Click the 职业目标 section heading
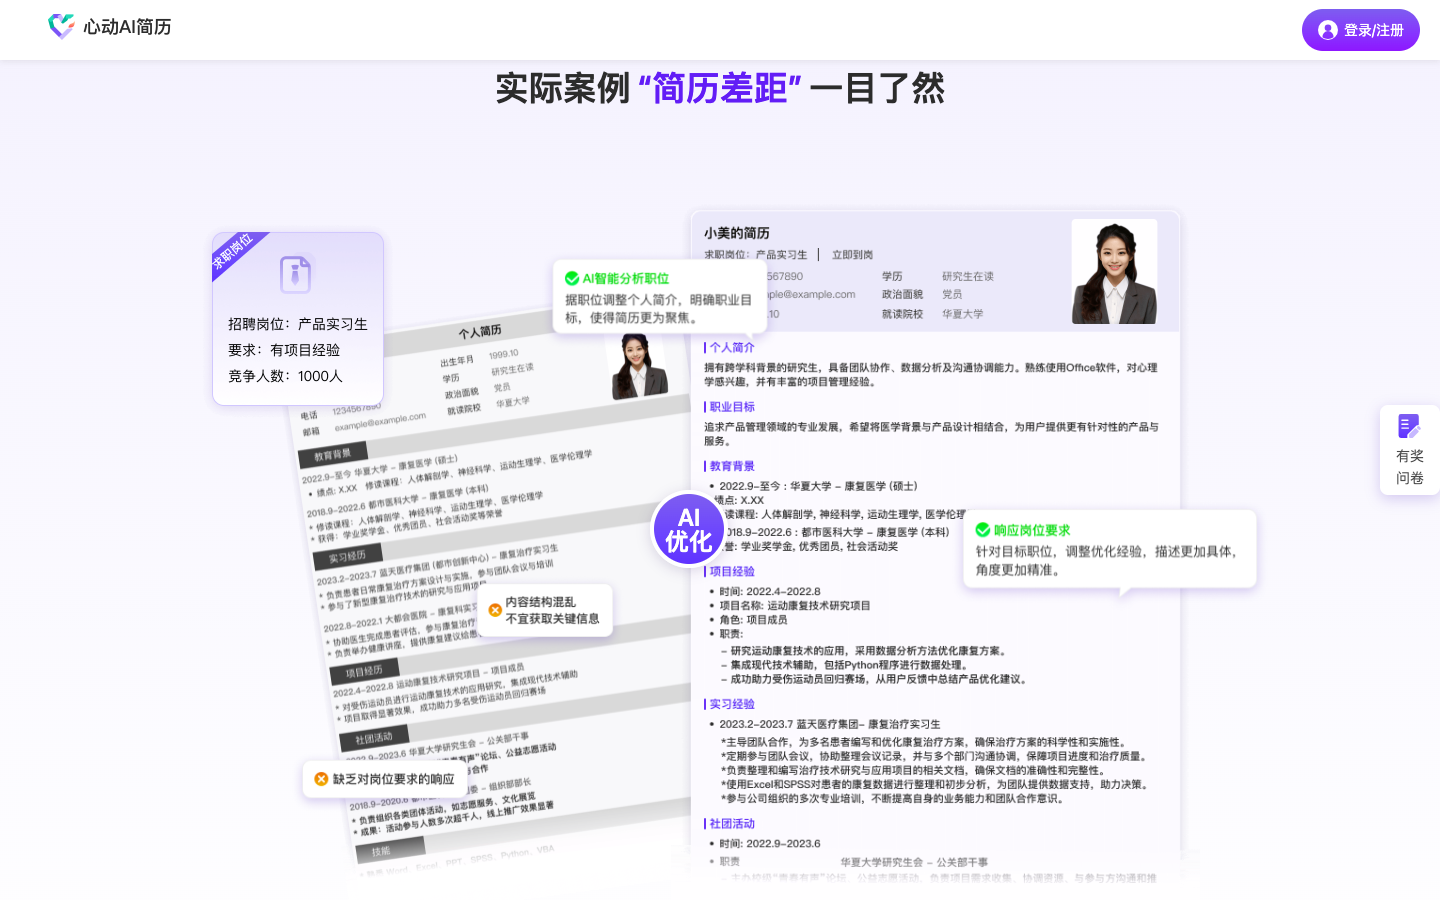1440x900 pixels. (732, 407)
